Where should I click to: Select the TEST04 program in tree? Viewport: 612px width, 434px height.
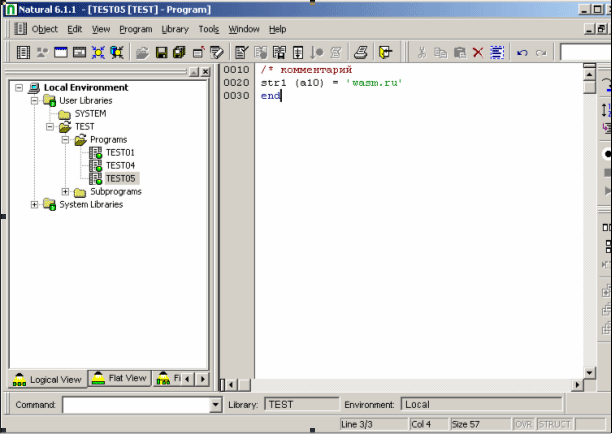(x=120, y=165)
